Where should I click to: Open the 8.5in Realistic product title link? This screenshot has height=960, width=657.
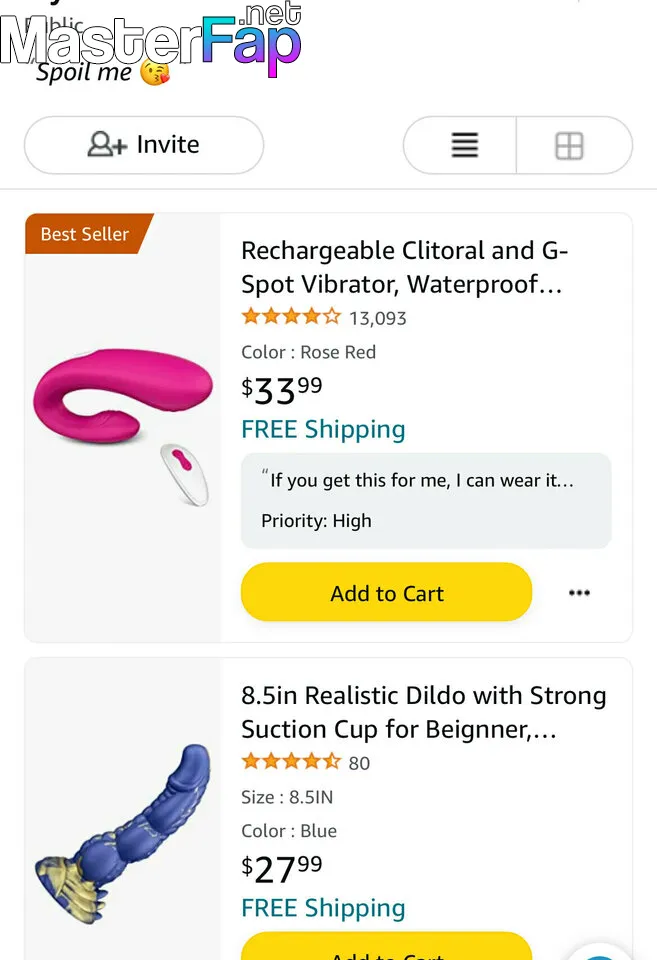pyautogui.click(x=423, y=712)
